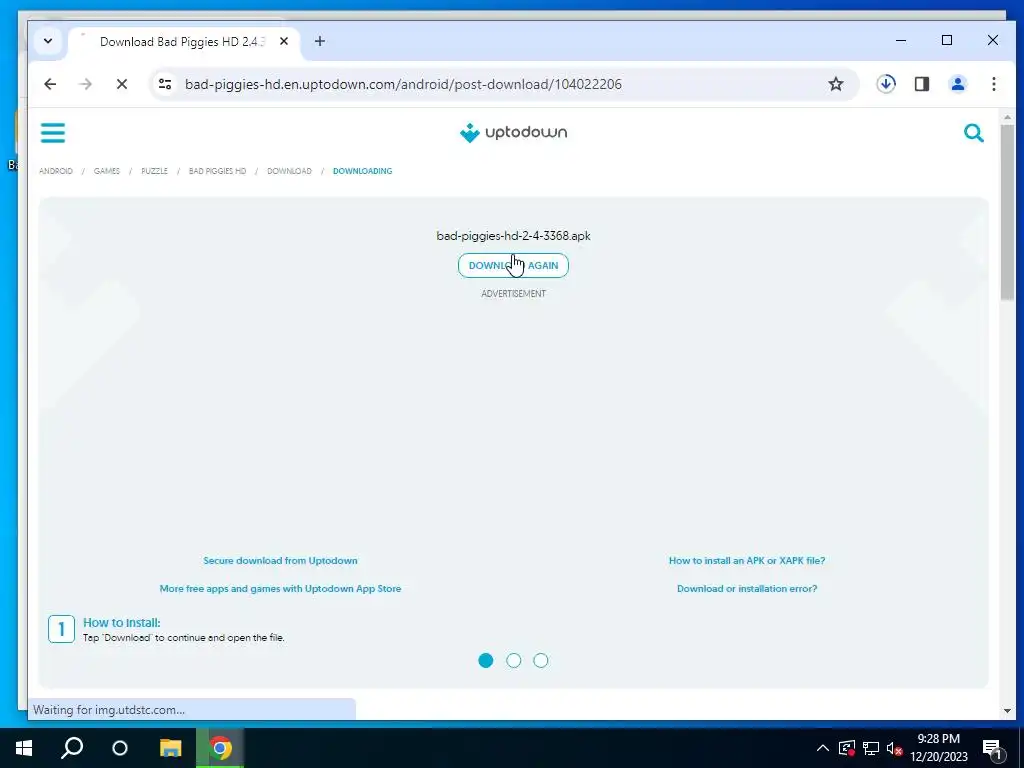1024x768 pixels.
Task: Open Download or installation error link
Action: [746, 588]
